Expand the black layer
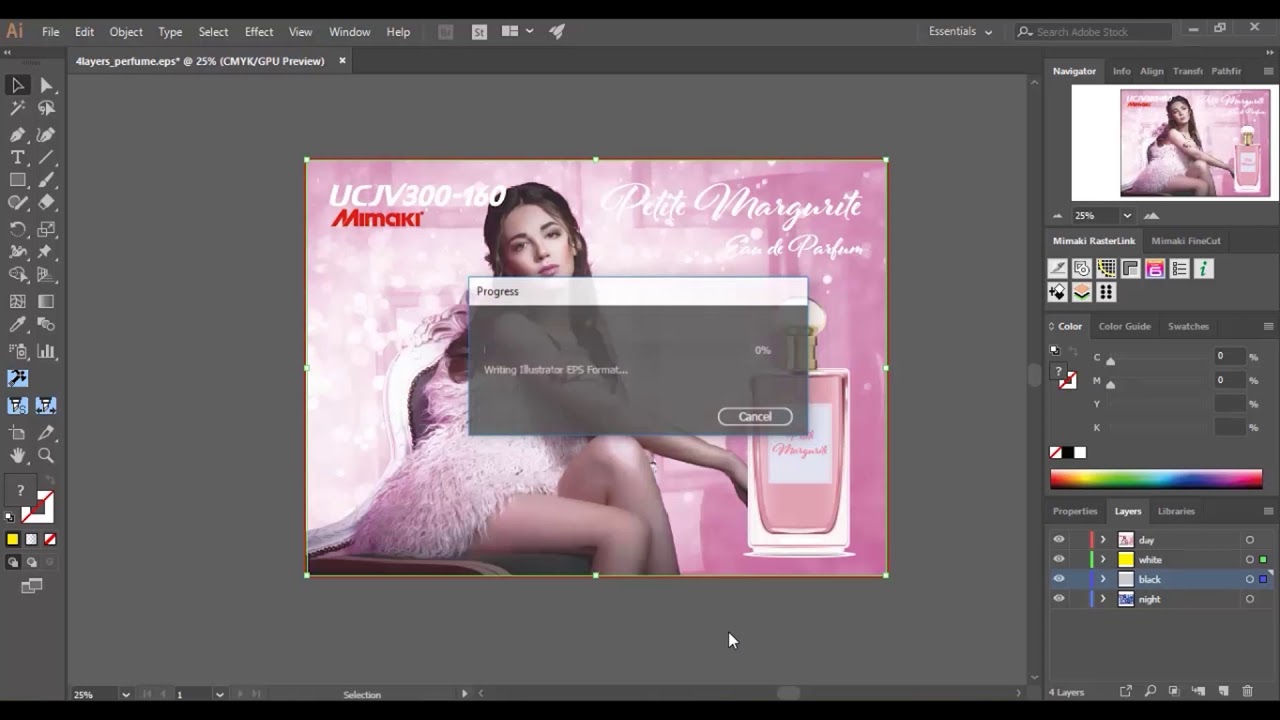This screenshot has height=720, width=1280. 1103,579
